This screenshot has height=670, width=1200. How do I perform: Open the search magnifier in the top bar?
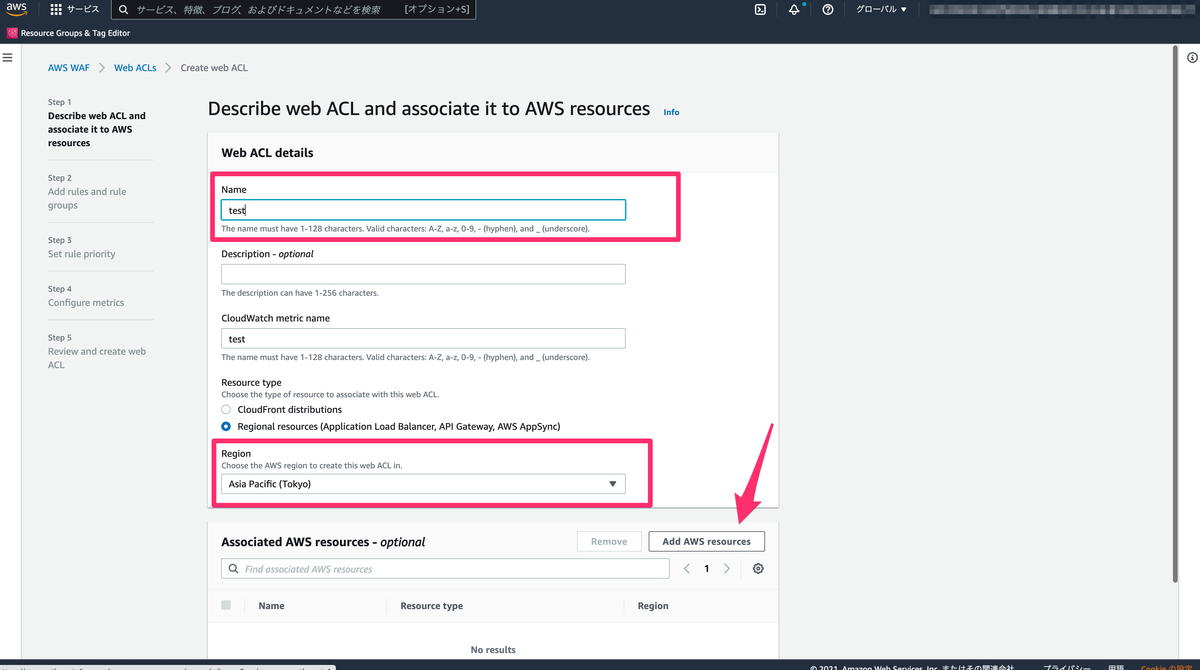coord(123,9)
